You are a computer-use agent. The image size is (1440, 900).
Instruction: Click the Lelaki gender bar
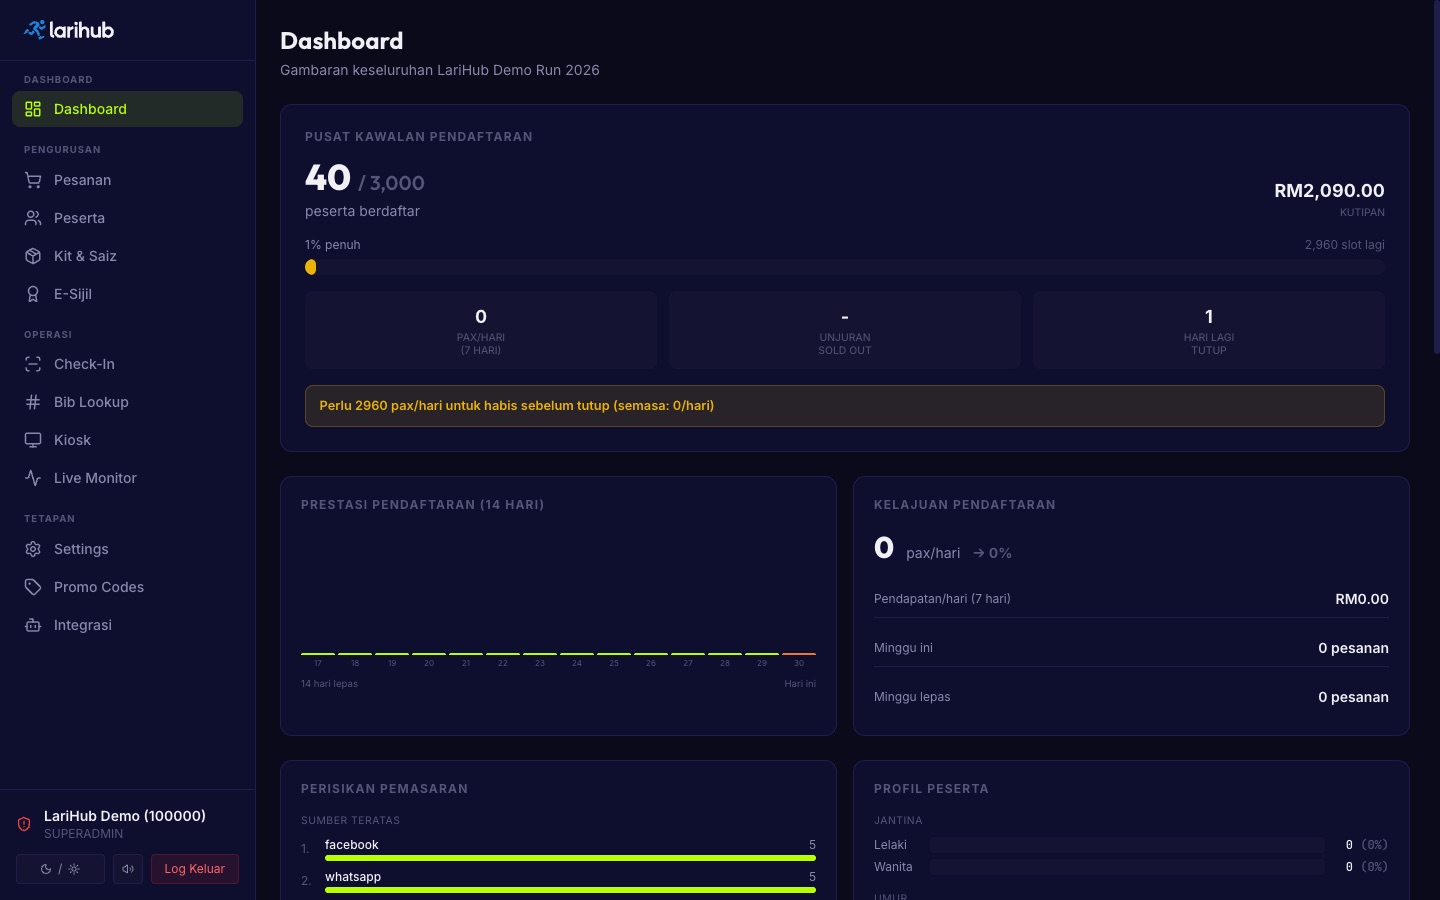click(1127, 845)
